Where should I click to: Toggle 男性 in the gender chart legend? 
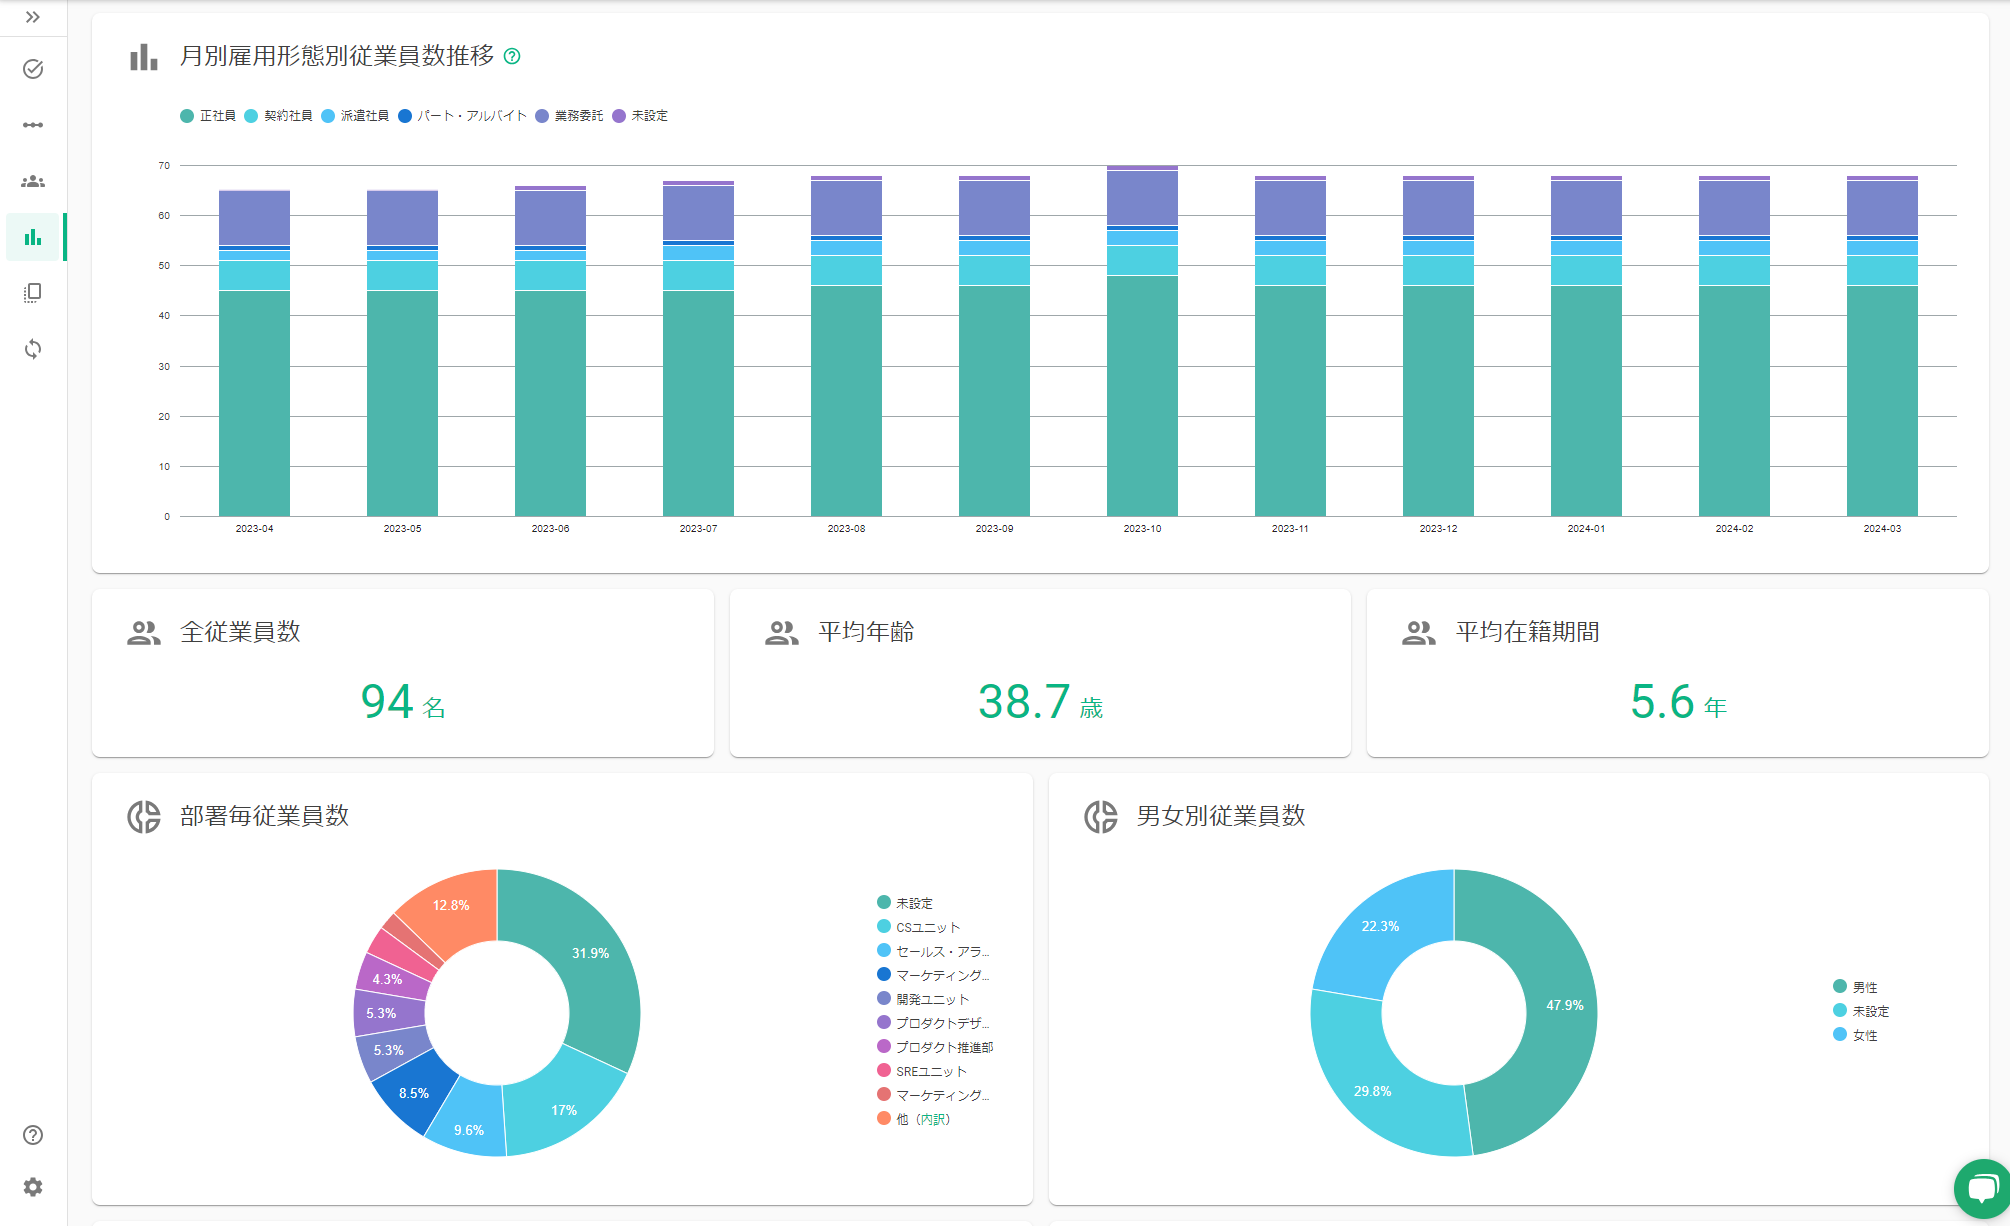1855,987
